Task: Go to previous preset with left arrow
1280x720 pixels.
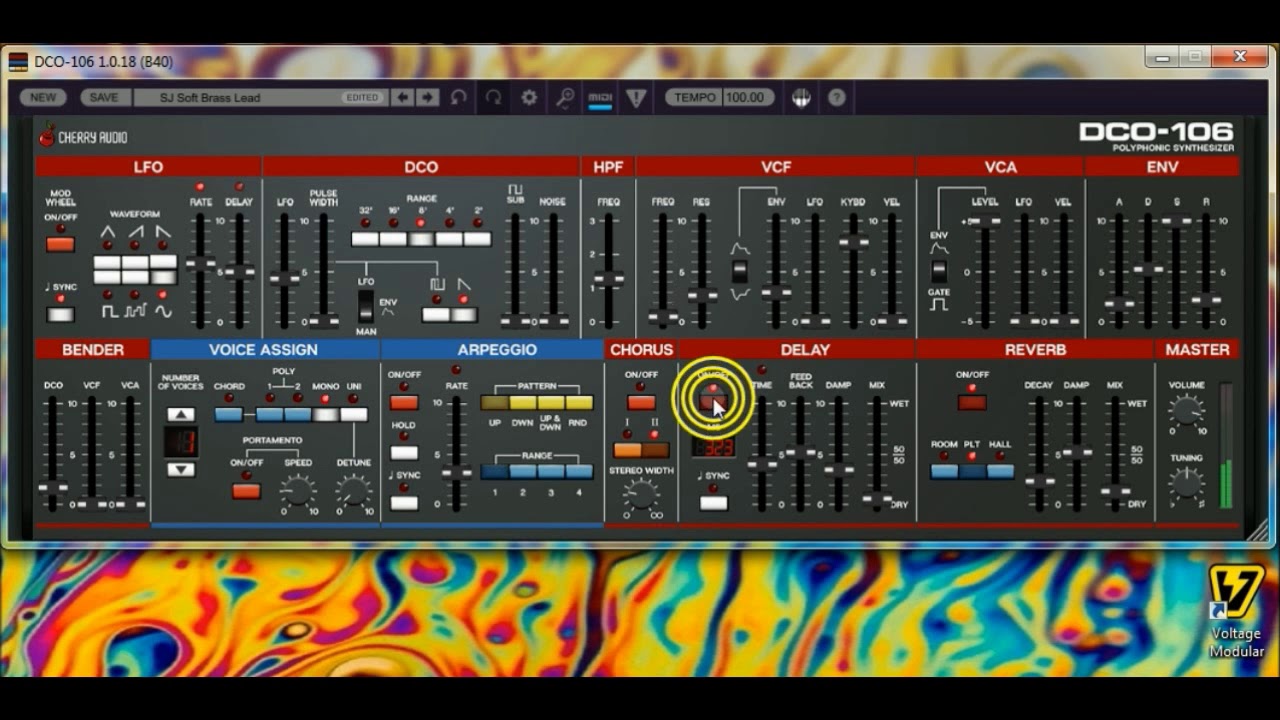Action: (x=402, y=97)
